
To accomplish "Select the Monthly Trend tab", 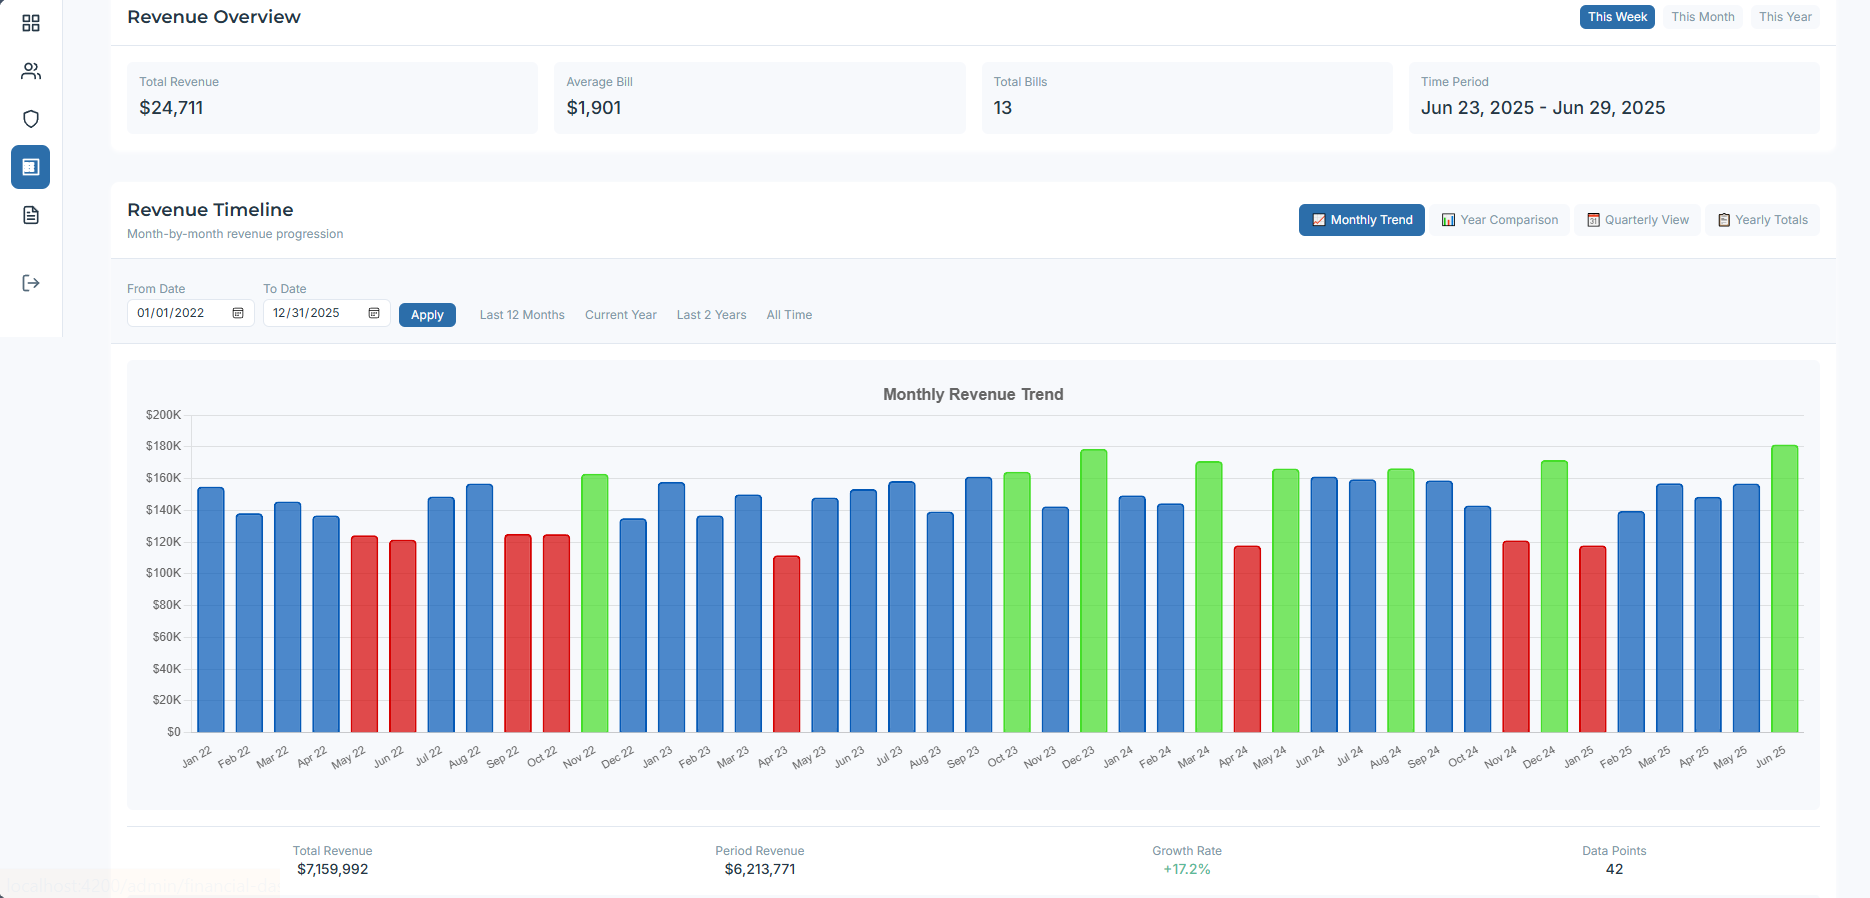I will coord(1361,220).
